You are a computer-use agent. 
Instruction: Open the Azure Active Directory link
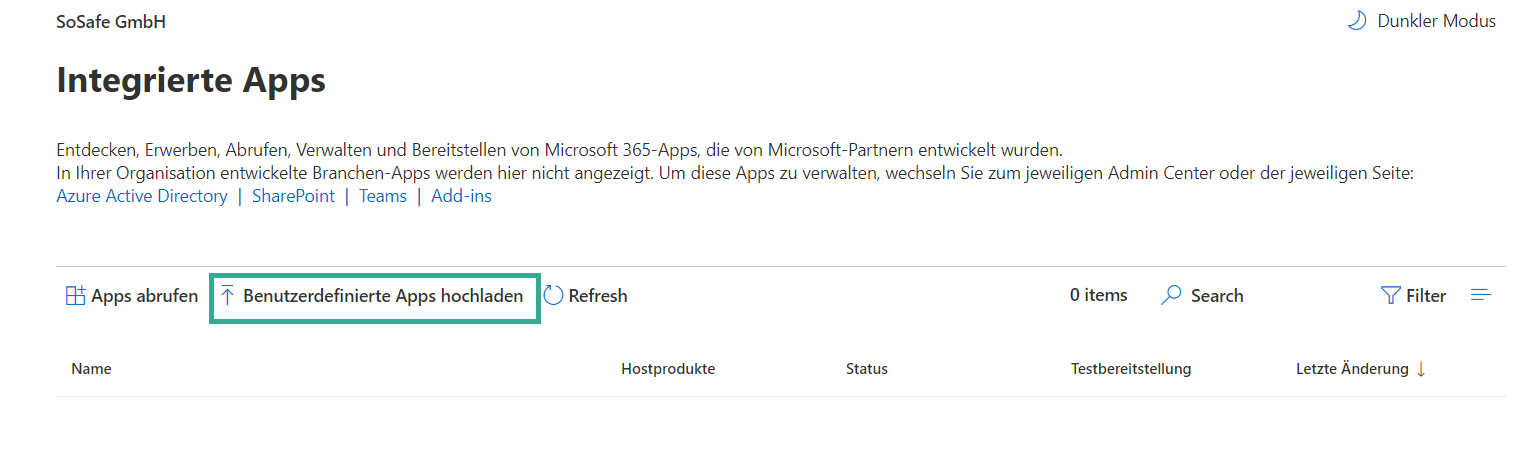click(x=142, y=196)
